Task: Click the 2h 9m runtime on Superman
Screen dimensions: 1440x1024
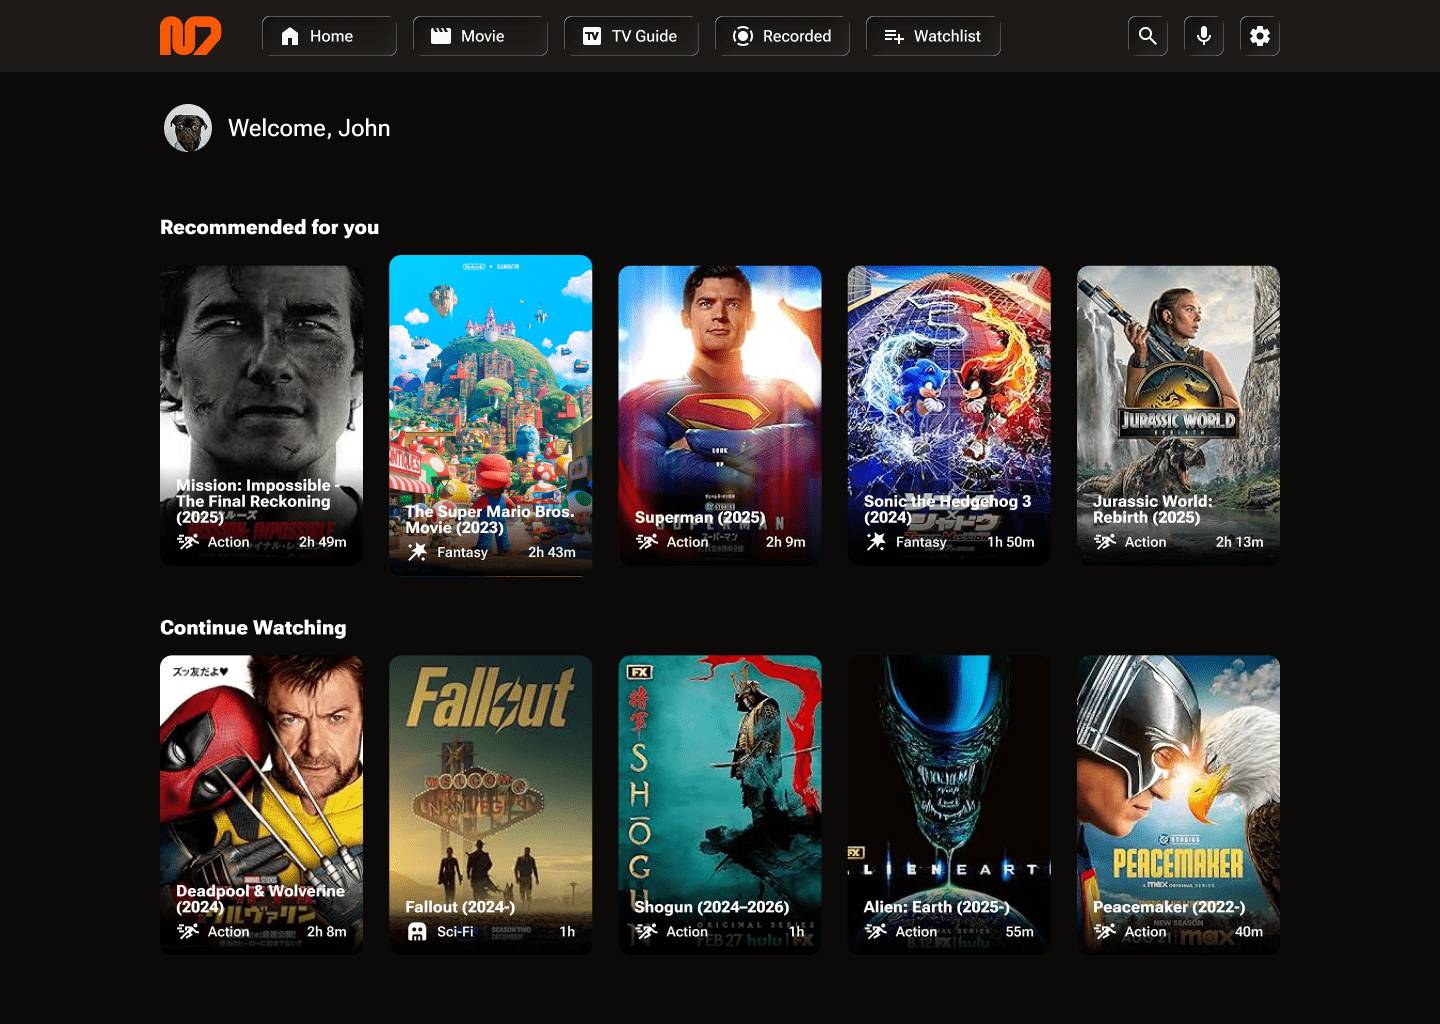Action: [x=786, y=542]
